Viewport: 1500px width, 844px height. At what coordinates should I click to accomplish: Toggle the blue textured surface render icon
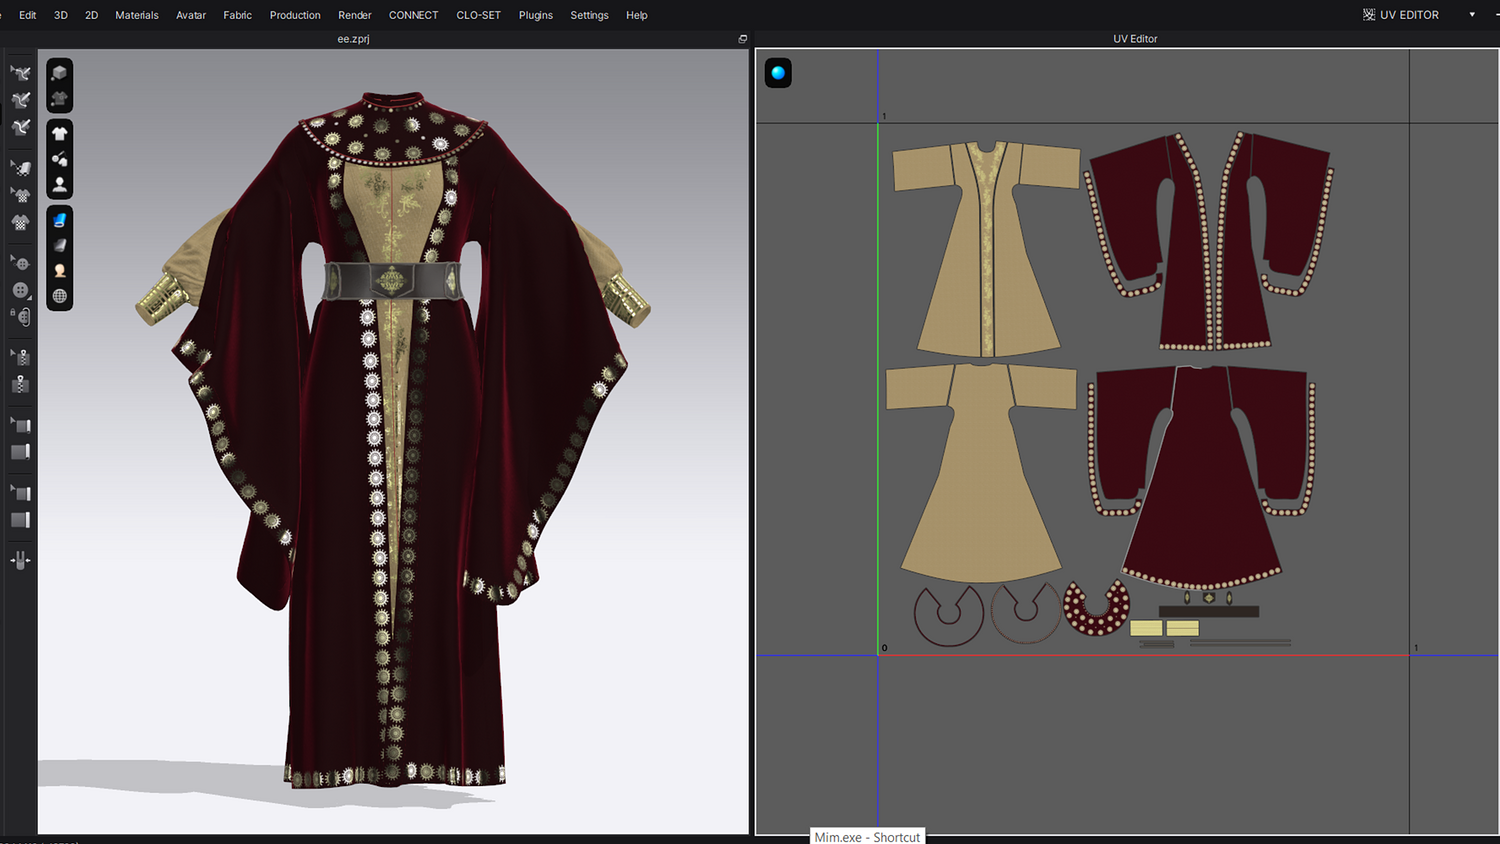point(60,220)
